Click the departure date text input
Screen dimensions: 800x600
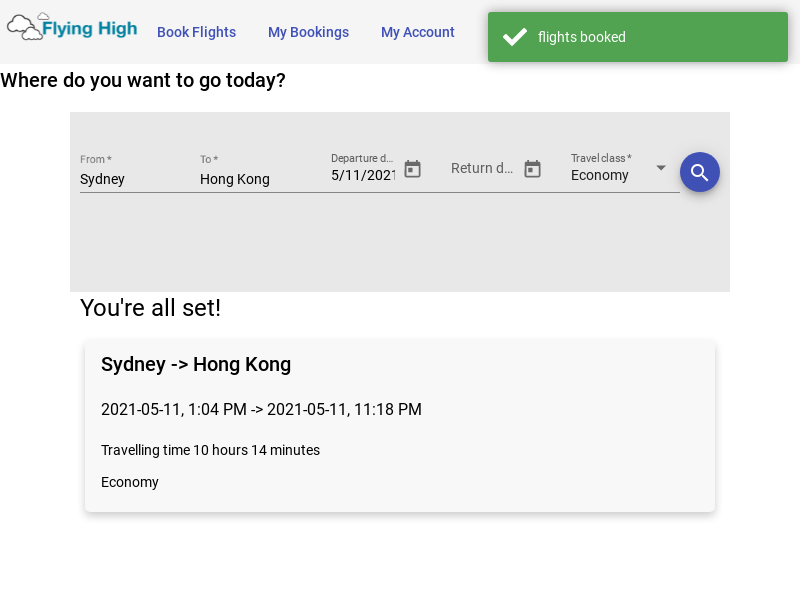pos(363,175)
